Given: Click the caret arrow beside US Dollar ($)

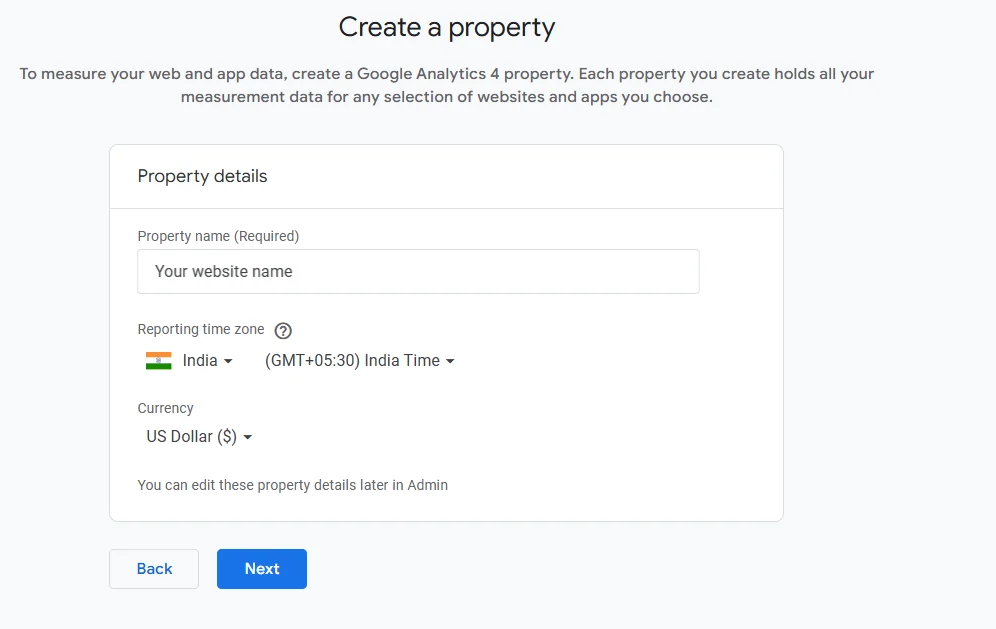Looking at the screenshot, I should 247,438.
